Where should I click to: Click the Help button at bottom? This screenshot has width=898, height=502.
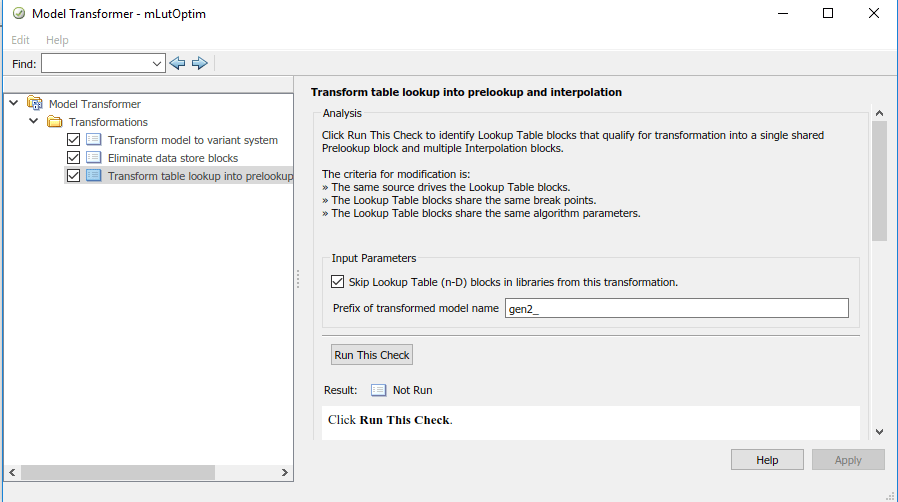(767, 460)
